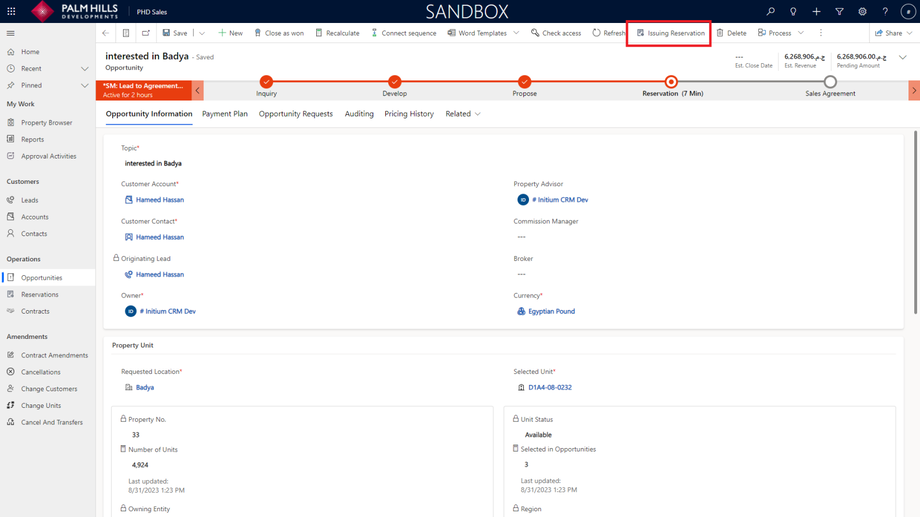Image resolution: width=920 pixels, height=517 pixels.
Task: Save the opportunity record
Action: [x=175, y=33]
